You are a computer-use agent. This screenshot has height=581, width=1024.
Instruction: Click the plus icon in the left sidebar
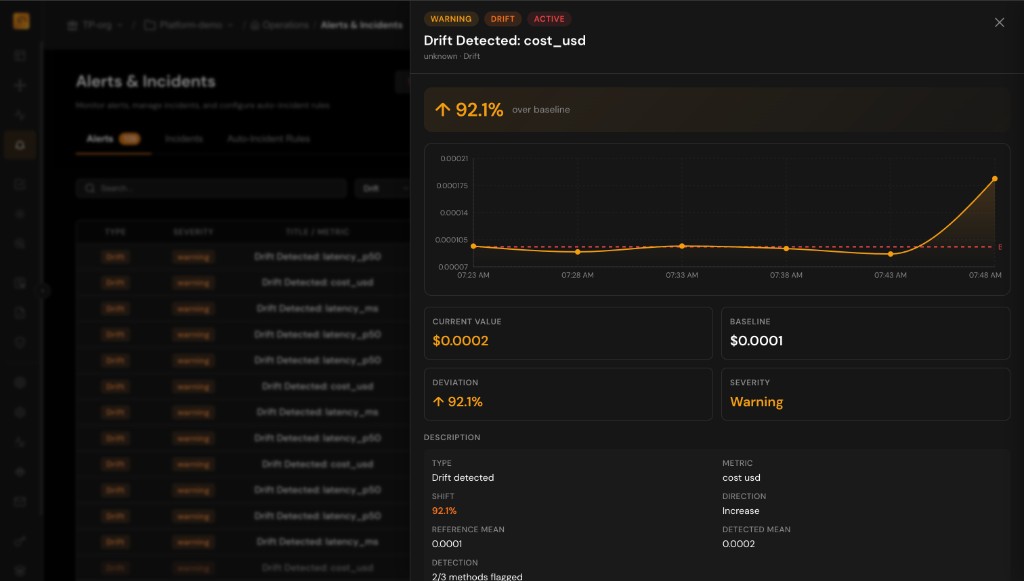point(20,86)
